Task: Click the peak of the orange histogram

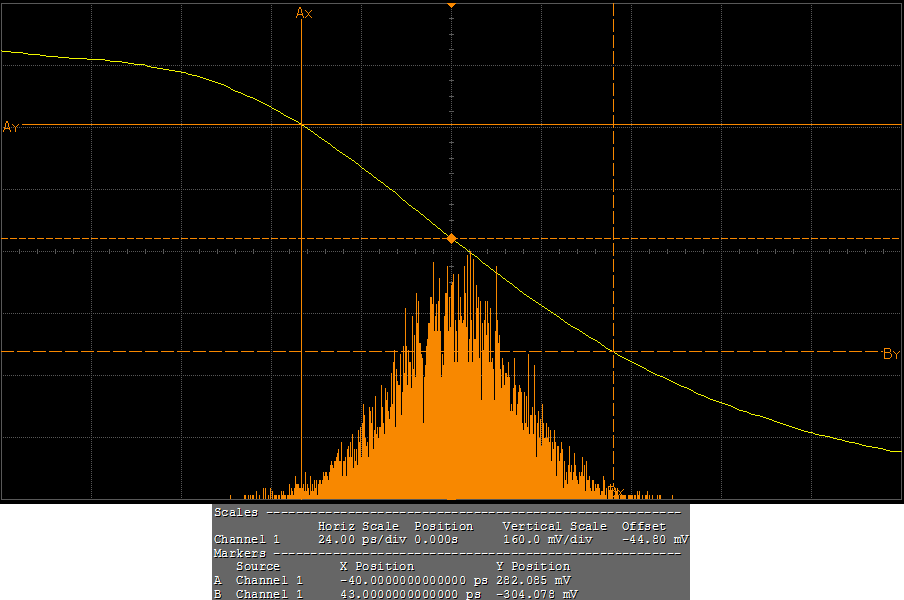Action: (x=468, y=258)
